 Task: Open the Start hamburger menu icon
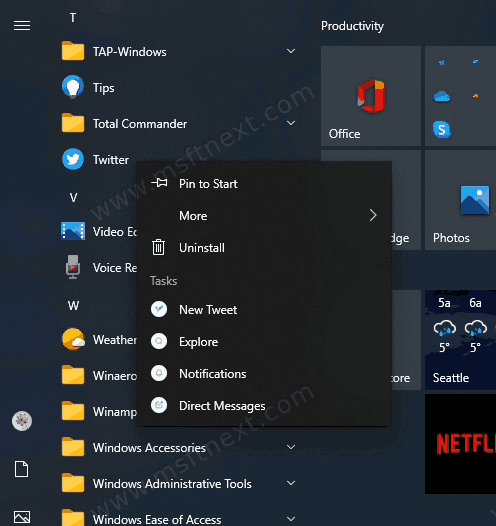[22, 25]
